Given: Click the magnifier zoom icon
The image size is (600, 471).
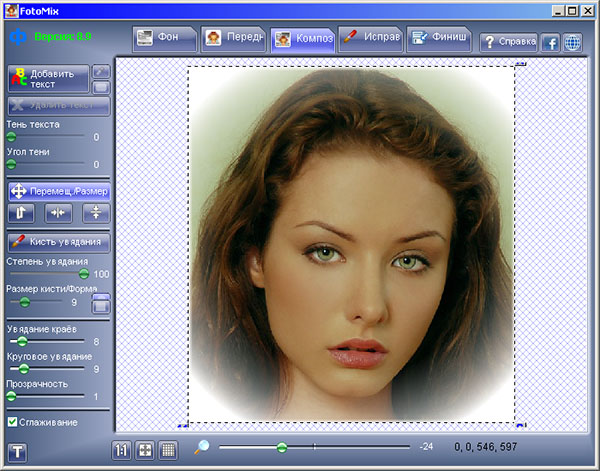Looking at the screenshot, I should click(202, 448).
